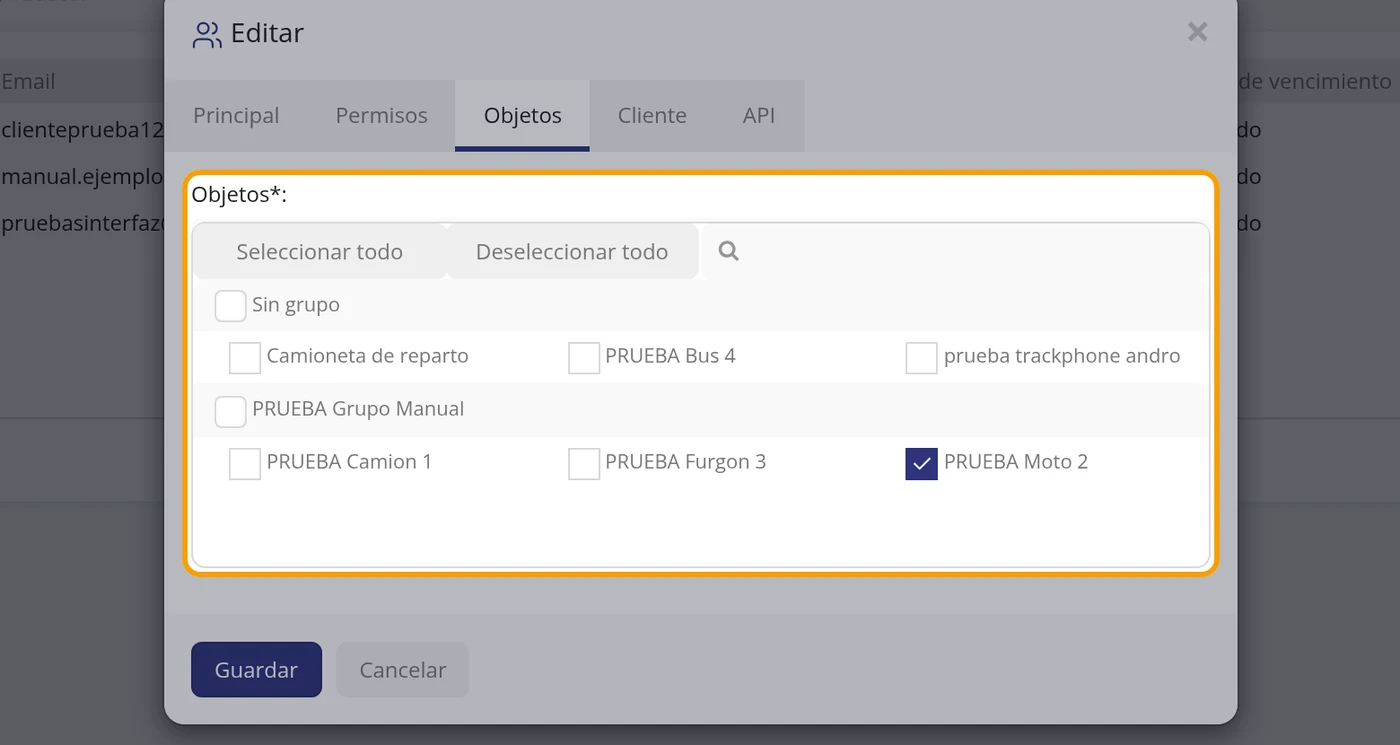This screenshot has height=745, width=1400.
Task: Tick the PRUEBA Bus 4 checkbox
Action: pyautogui.click(x=584, y=357)
